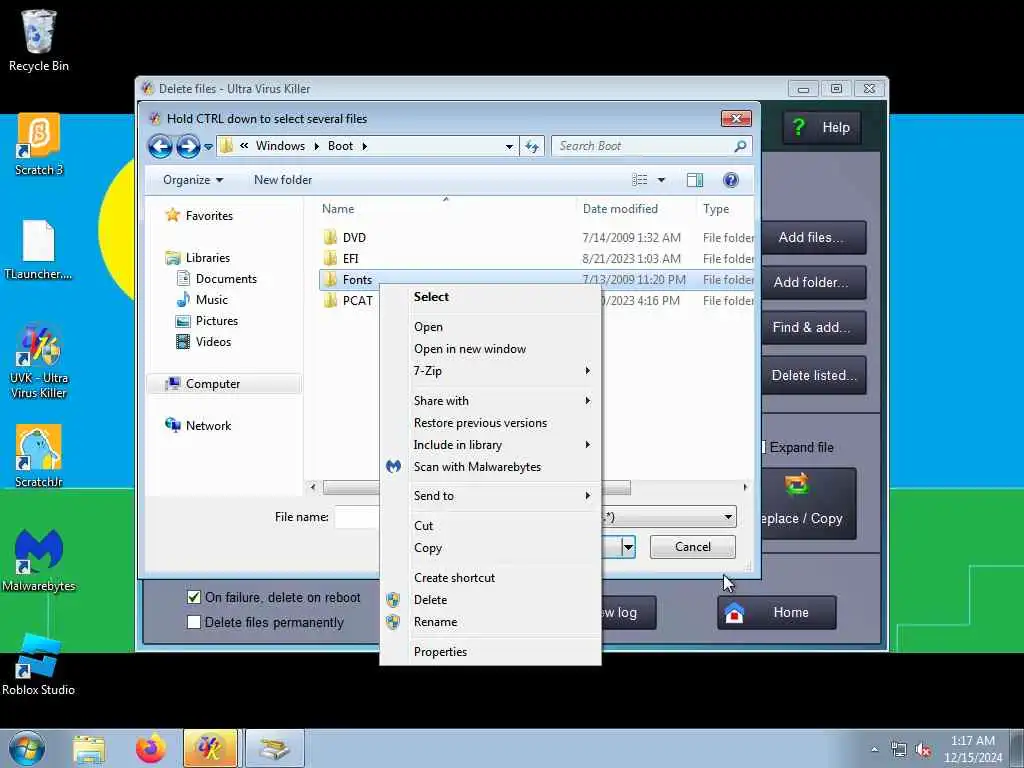Select Computer in the navigation pane
The image size is (1024, 768).
tap(224, 383)
